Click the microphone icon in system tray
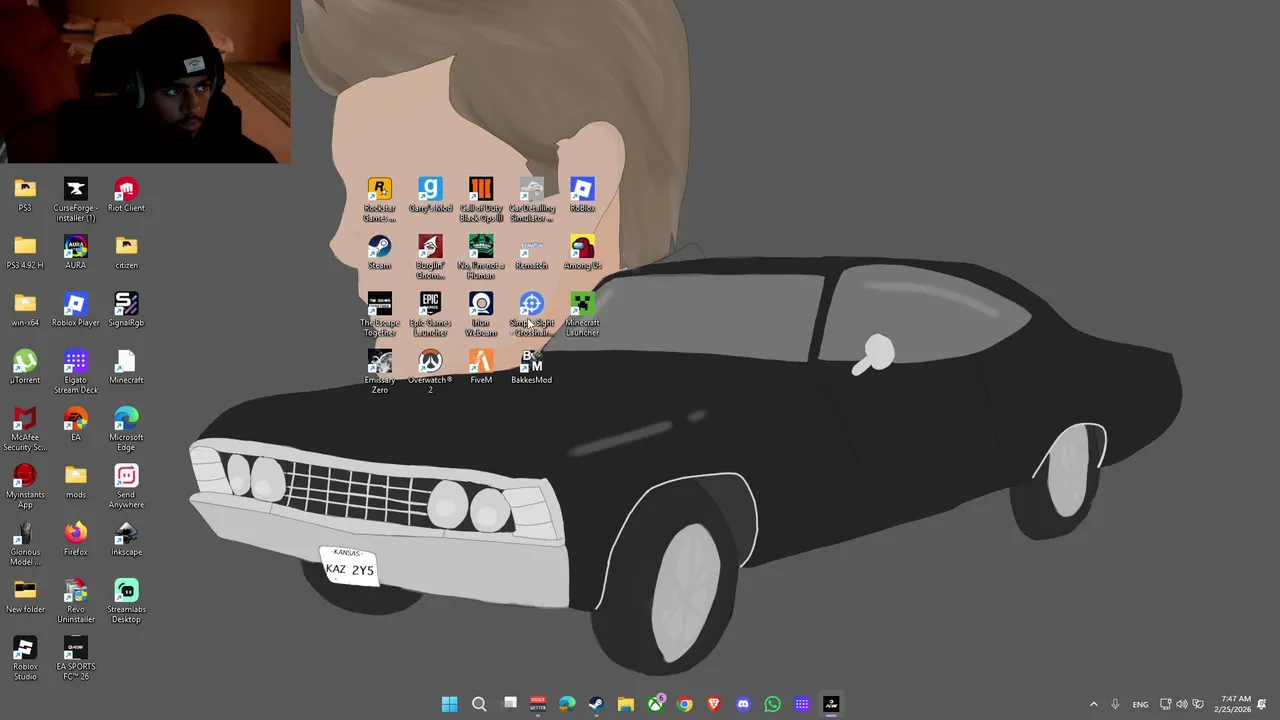 coord(1115,704)
